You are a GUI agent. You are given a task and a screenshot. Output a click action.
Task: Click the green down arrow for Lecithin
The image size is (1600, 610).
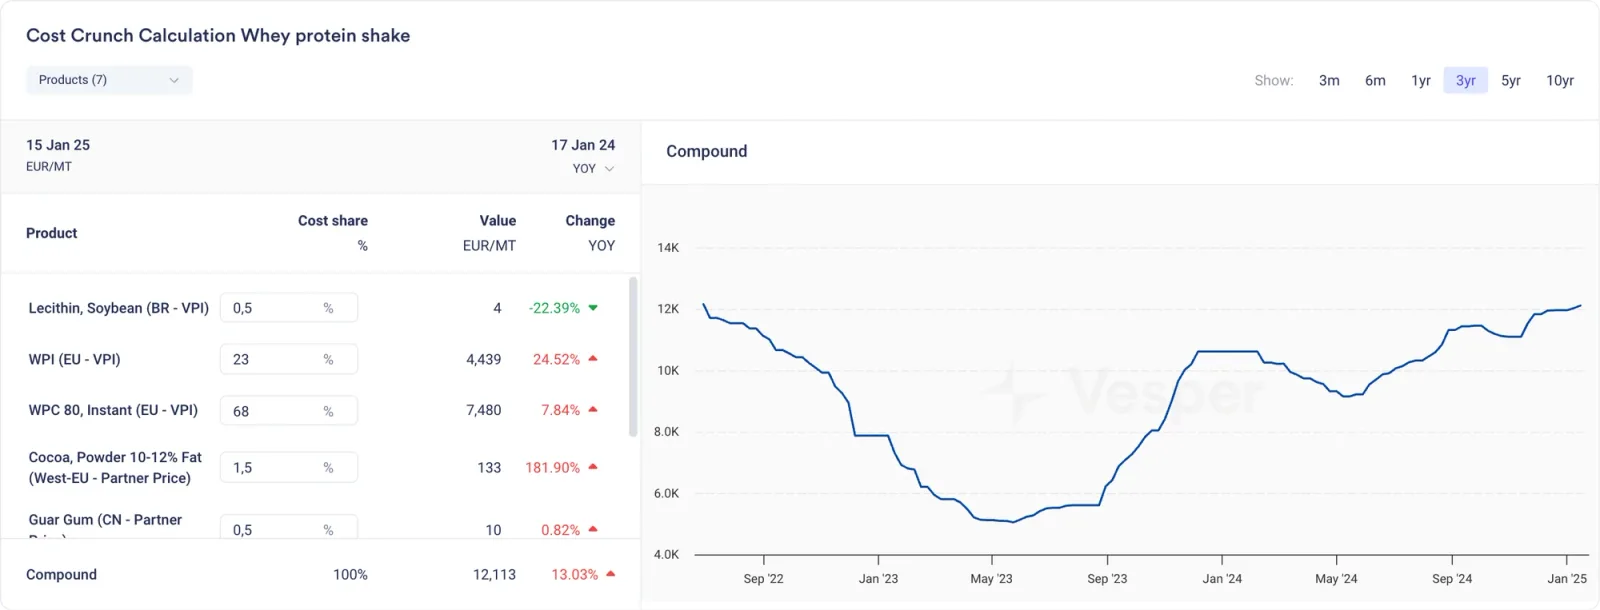pos(593,308)
